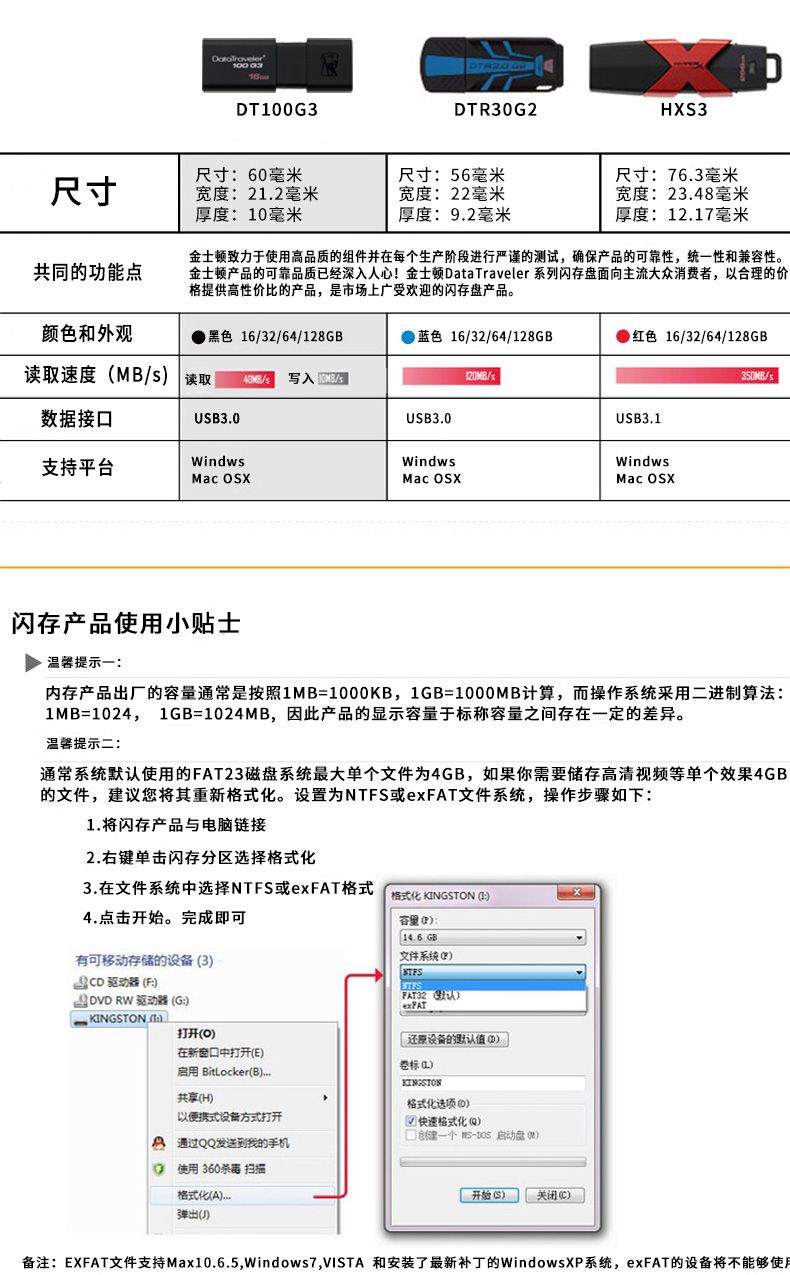Viewport: 790px width, 1275px height.
Task: Click the QQ penguin icon in context menu
Action: 158,1143
